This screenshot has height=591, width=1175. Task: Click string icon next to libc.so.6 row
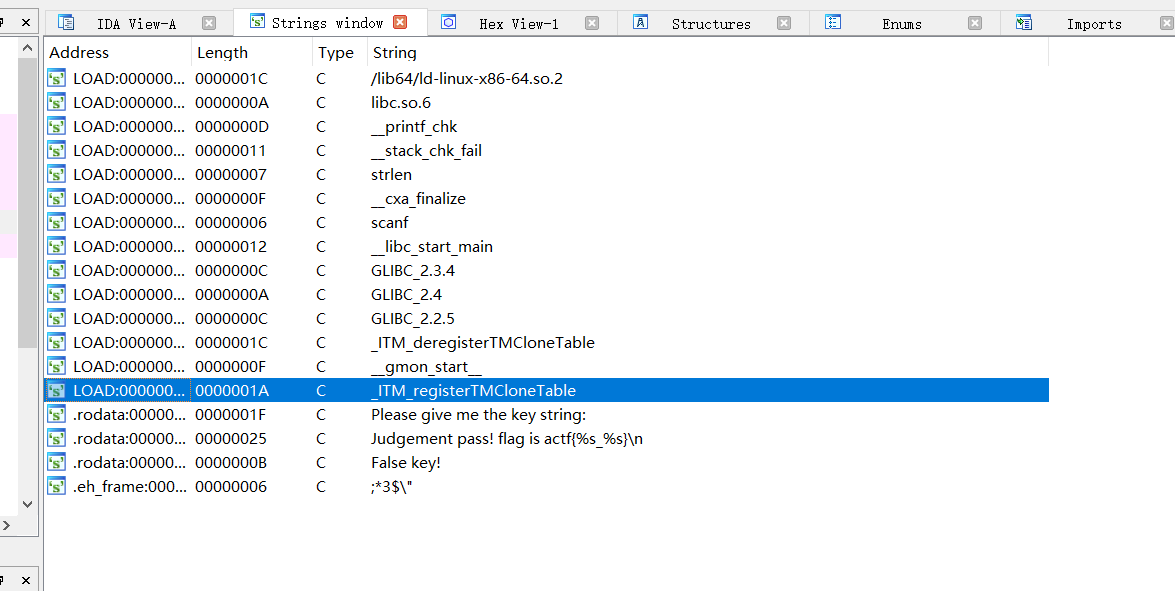click(x=57, y=102)
